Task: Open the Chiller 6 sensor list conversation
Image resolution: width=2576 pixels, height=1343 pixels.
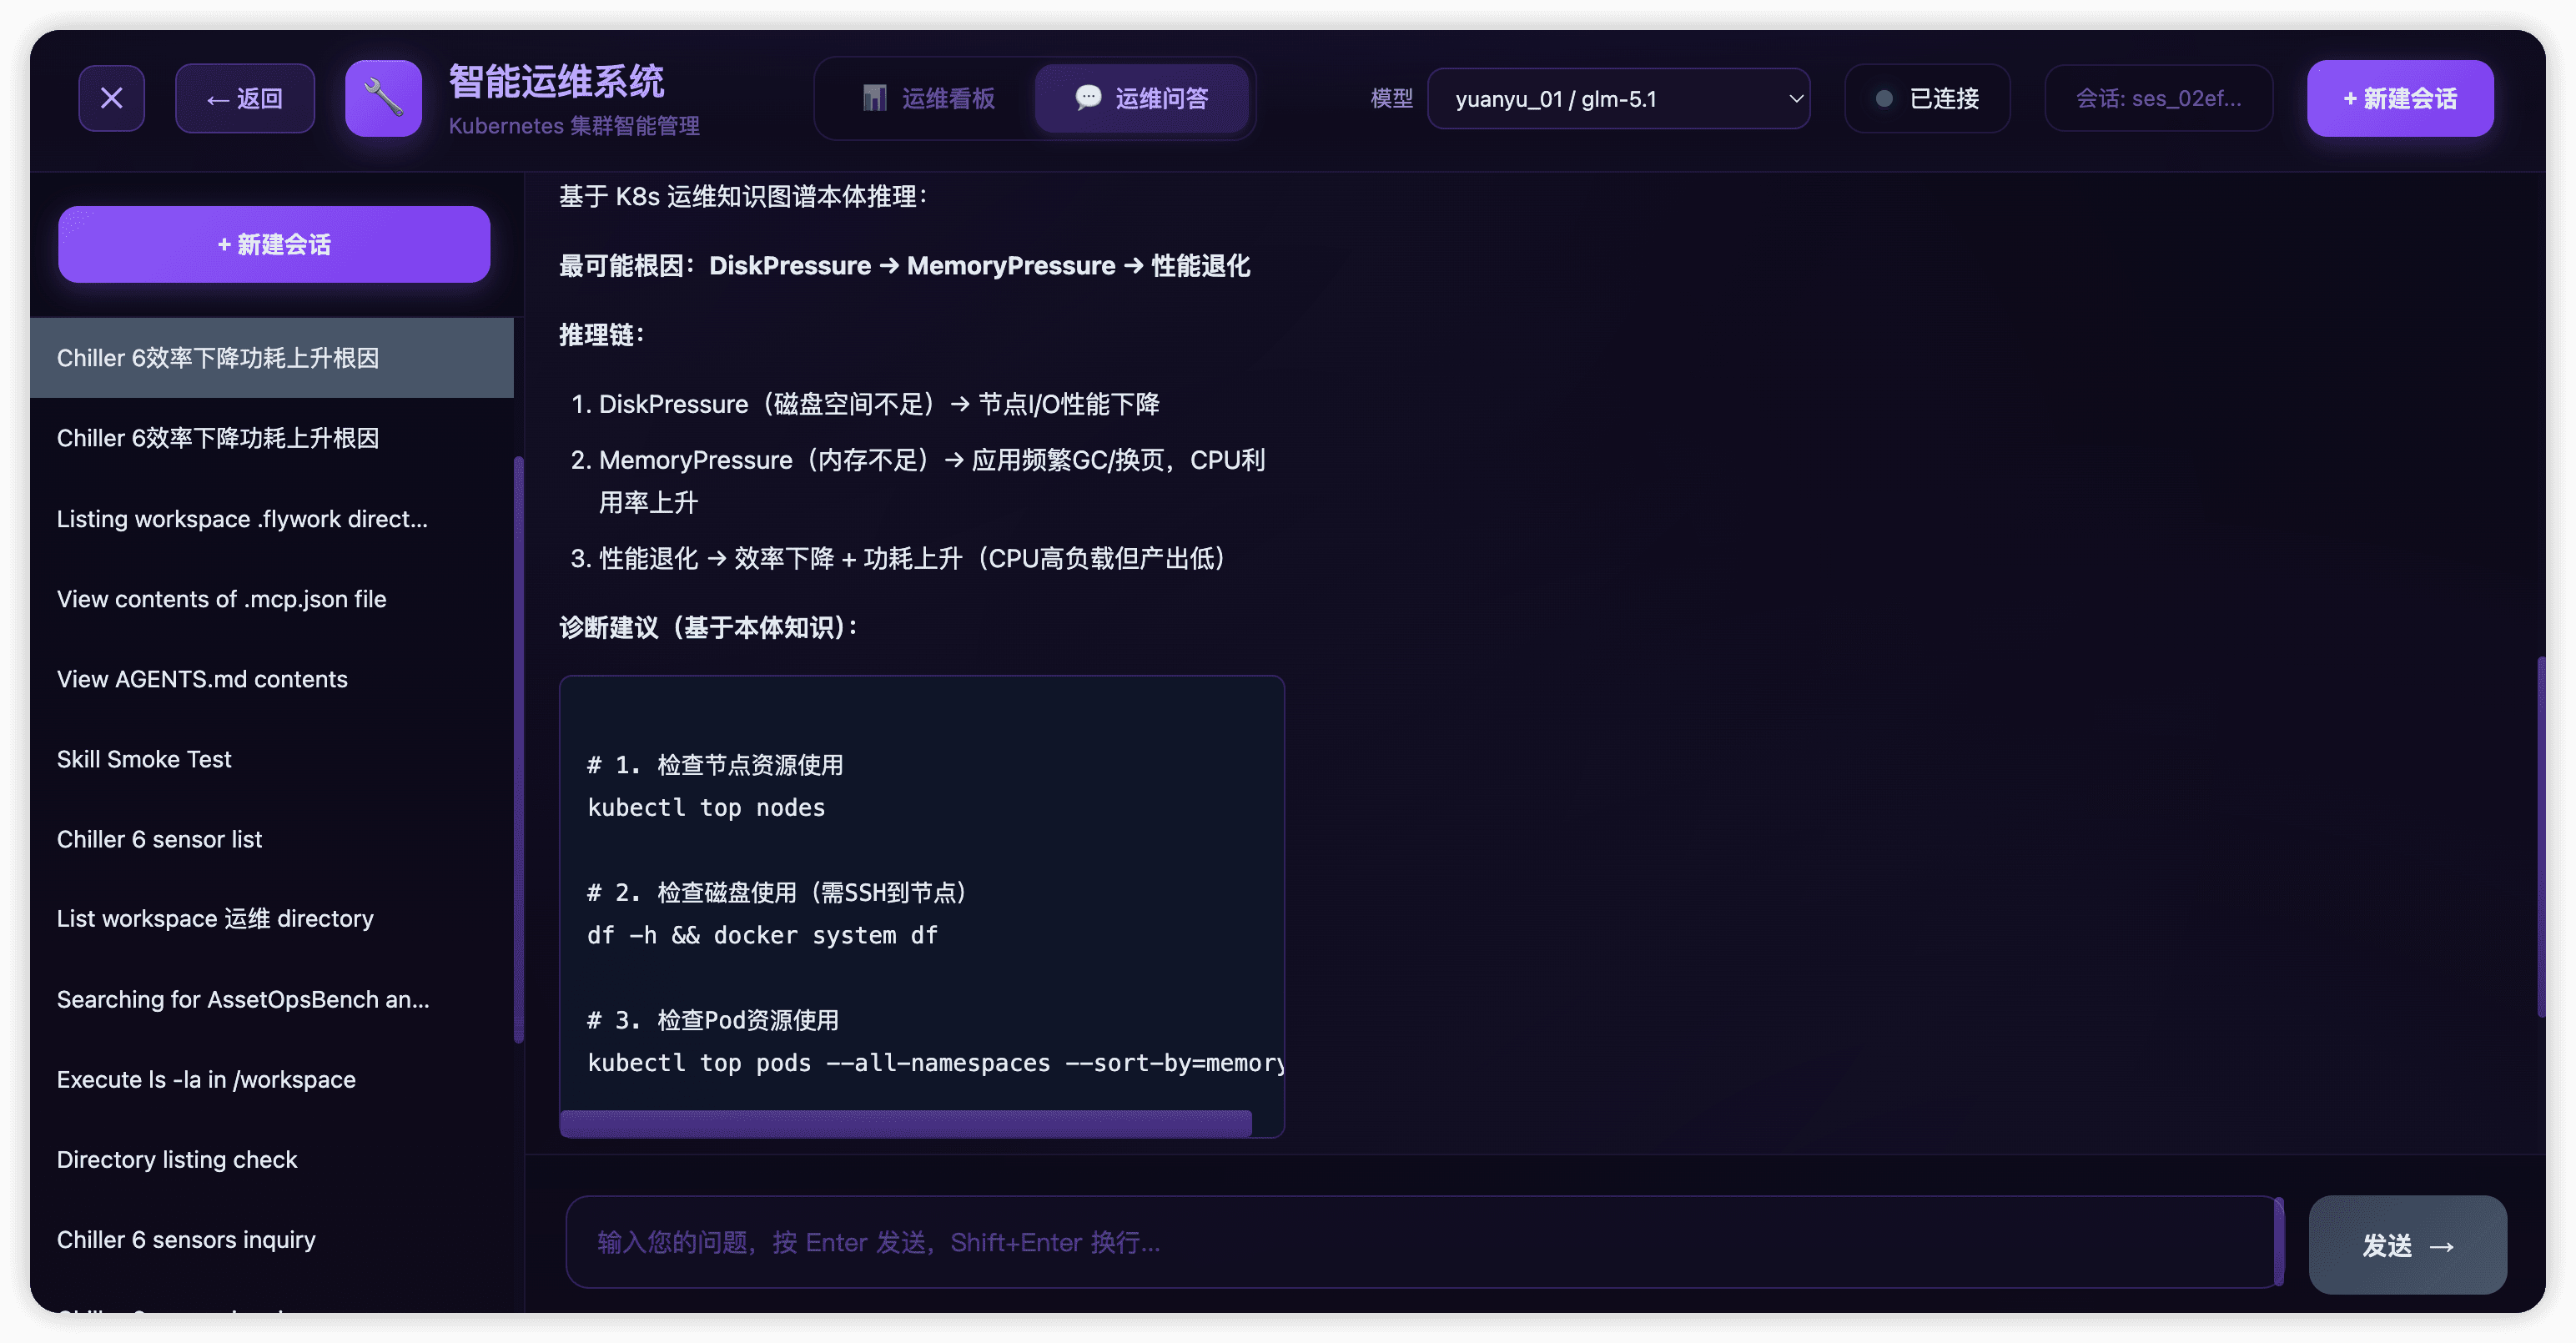Action: tap(272, 838)
